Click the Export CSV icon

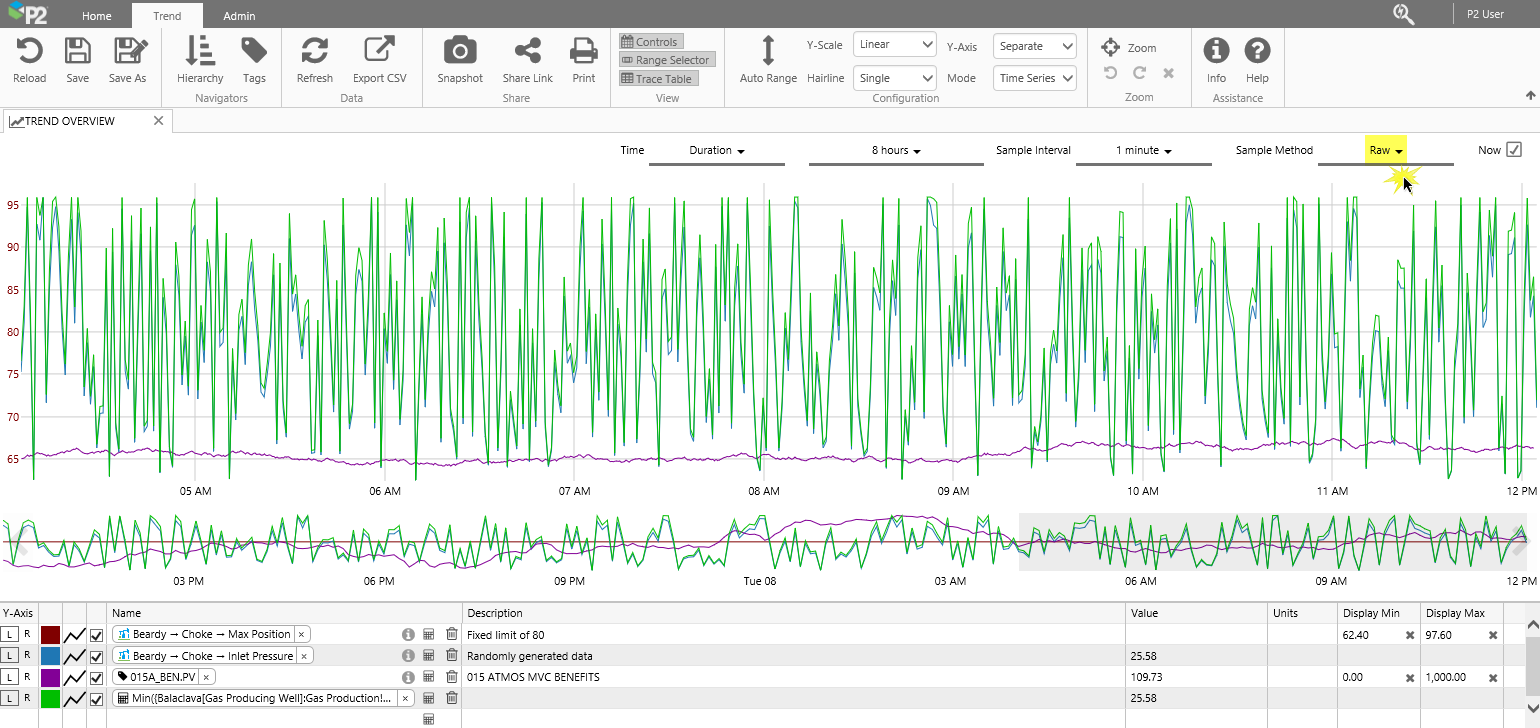point(379,51)
